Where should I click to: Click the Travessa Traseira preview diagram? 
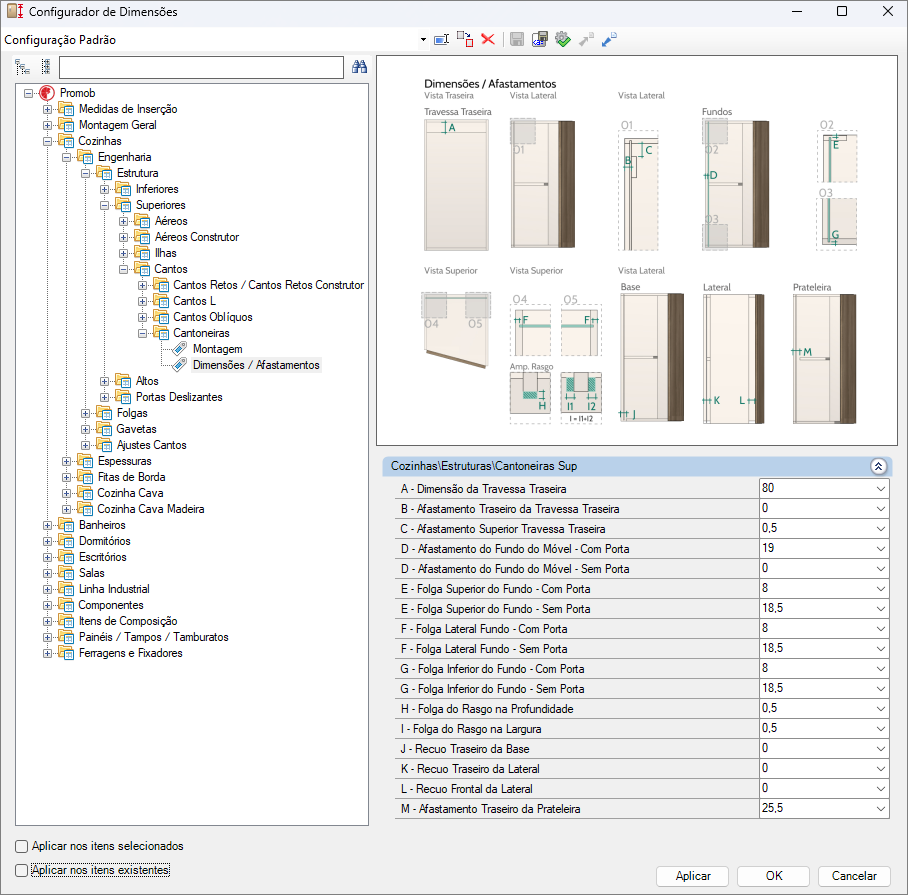(x=456, y=185)
